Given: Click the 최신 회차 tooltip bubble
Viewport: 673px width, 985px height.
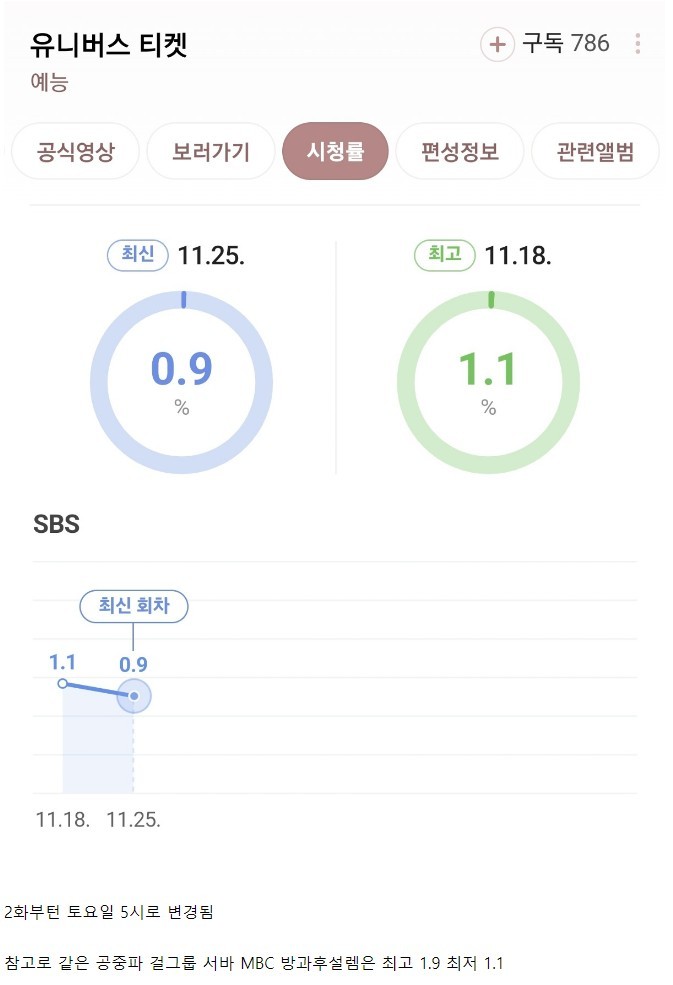Looking at the screenshot, I should [x=134, y=606].
